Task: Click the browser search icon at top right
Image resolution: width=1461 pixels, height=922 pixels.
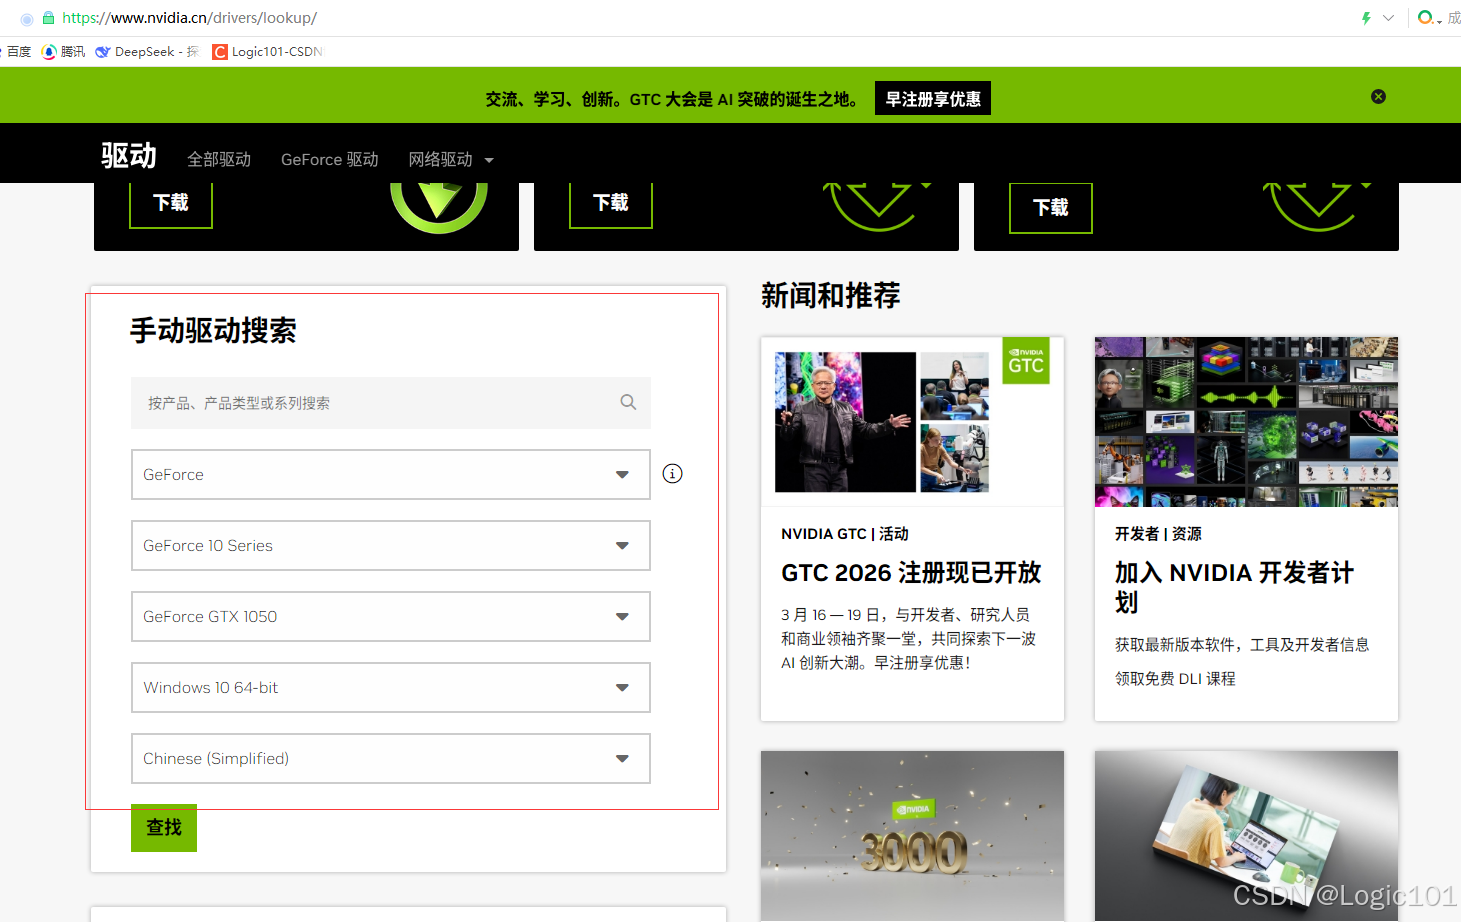Action: click(x=1426, y=18)
